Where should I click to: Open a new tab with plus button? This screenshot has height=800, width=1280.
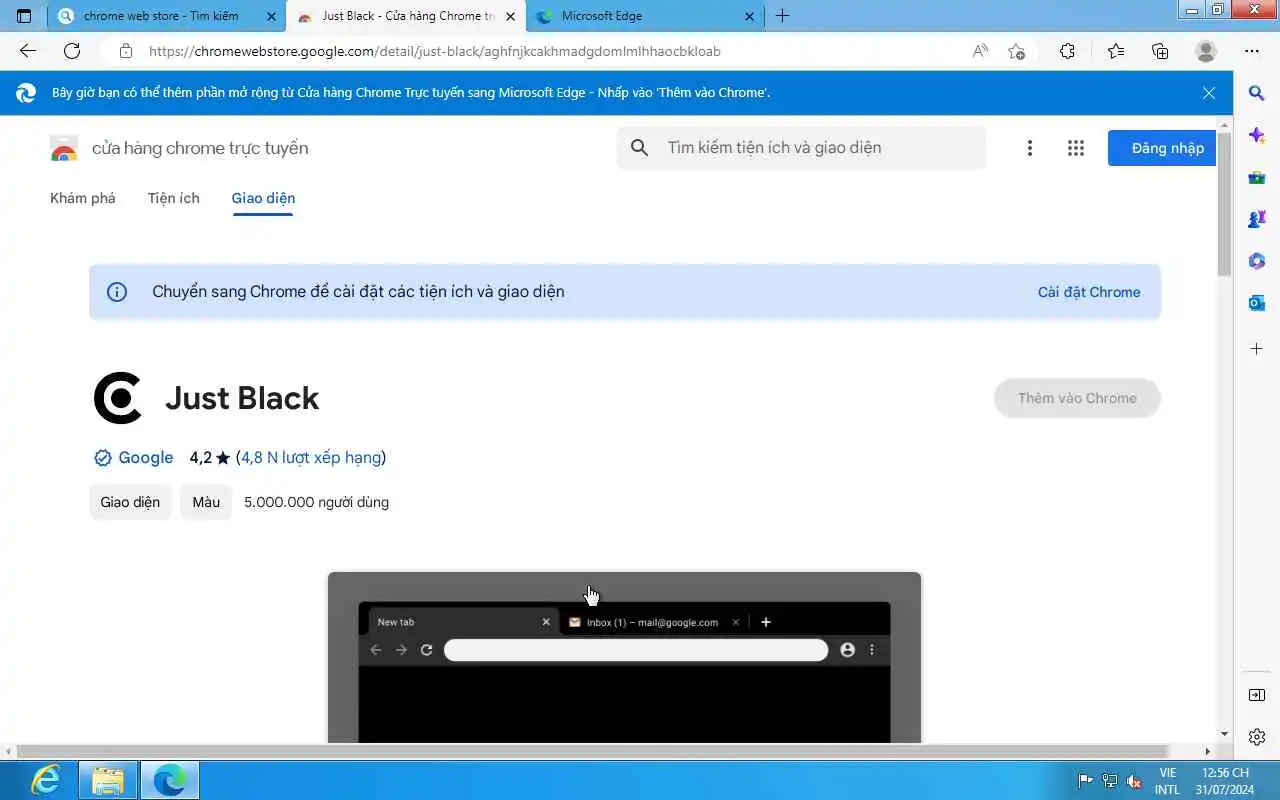tap(782, 16)
